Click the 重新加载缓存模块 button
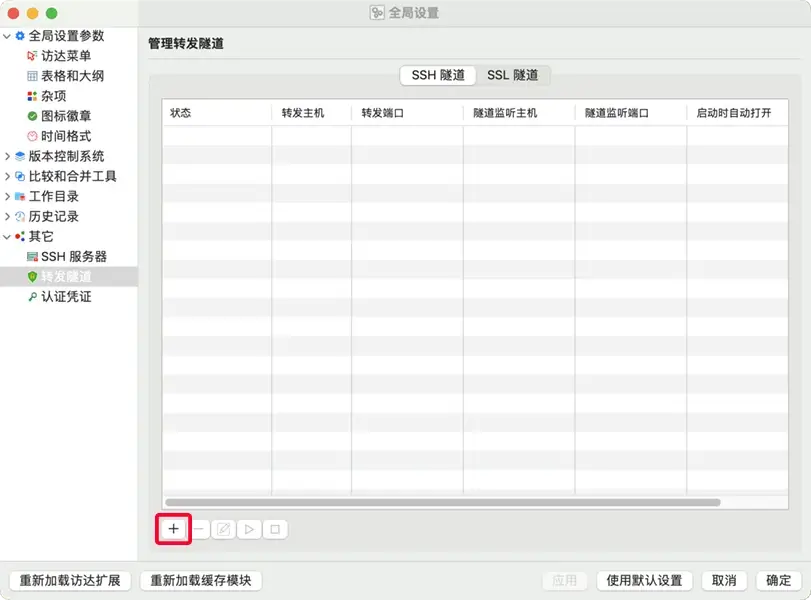This screenshot has width=811, height=600. [x=201, y=580]
